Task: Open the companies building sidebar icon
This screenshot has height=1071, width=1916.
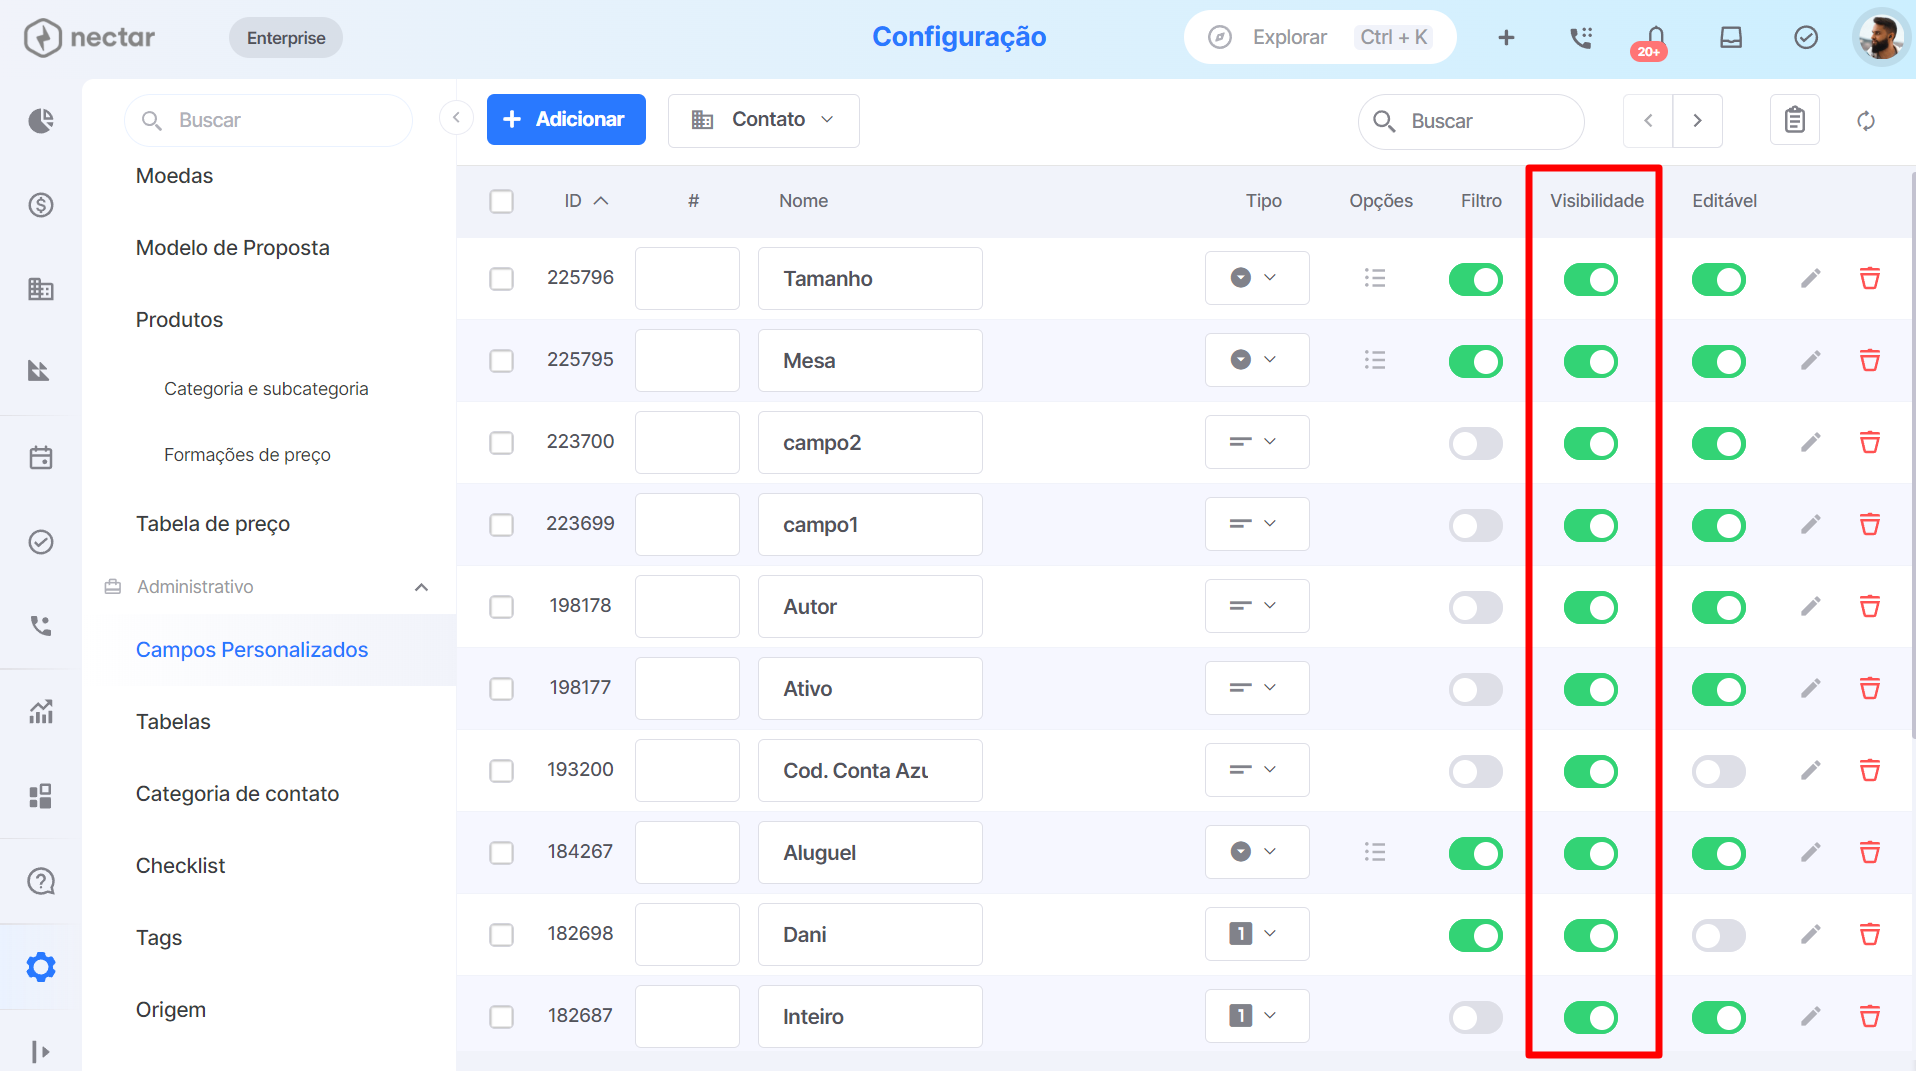Action: point(41,289)
